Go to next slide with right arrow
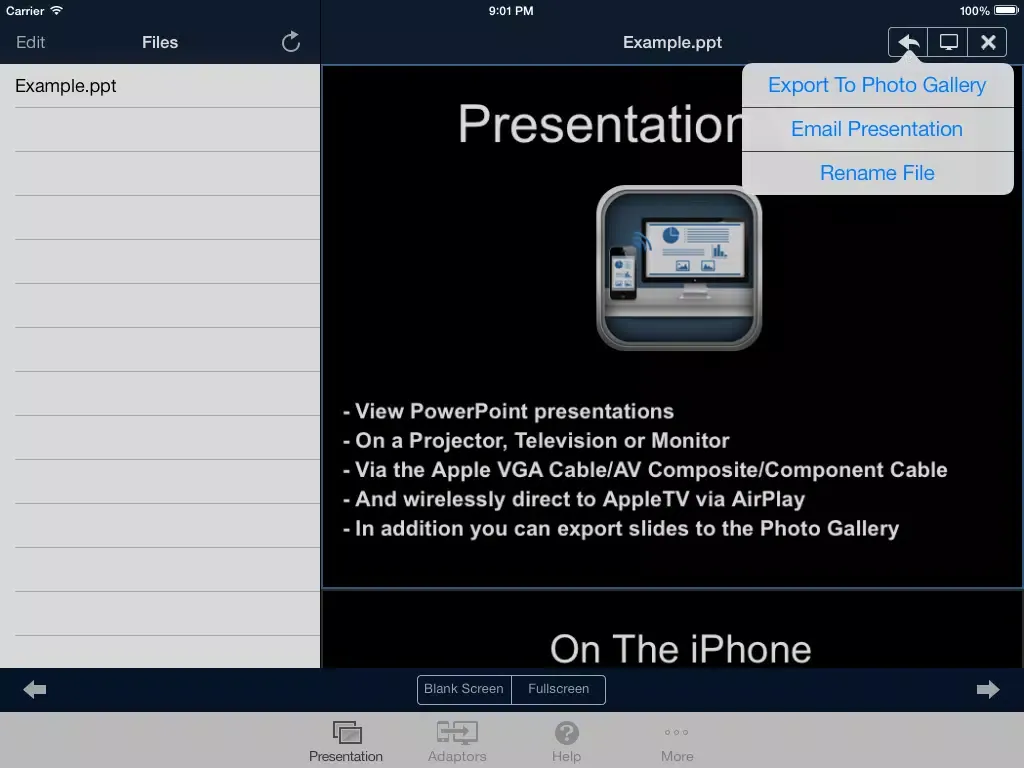Viewport: 1024px width, 768px height. coord(988,689)
